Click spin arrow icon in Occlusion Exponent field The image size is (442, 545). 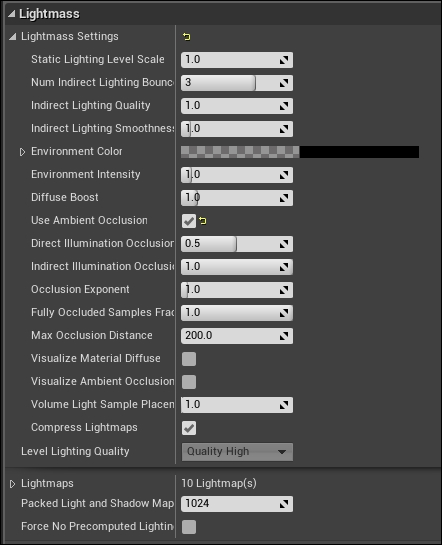point(284,290)
